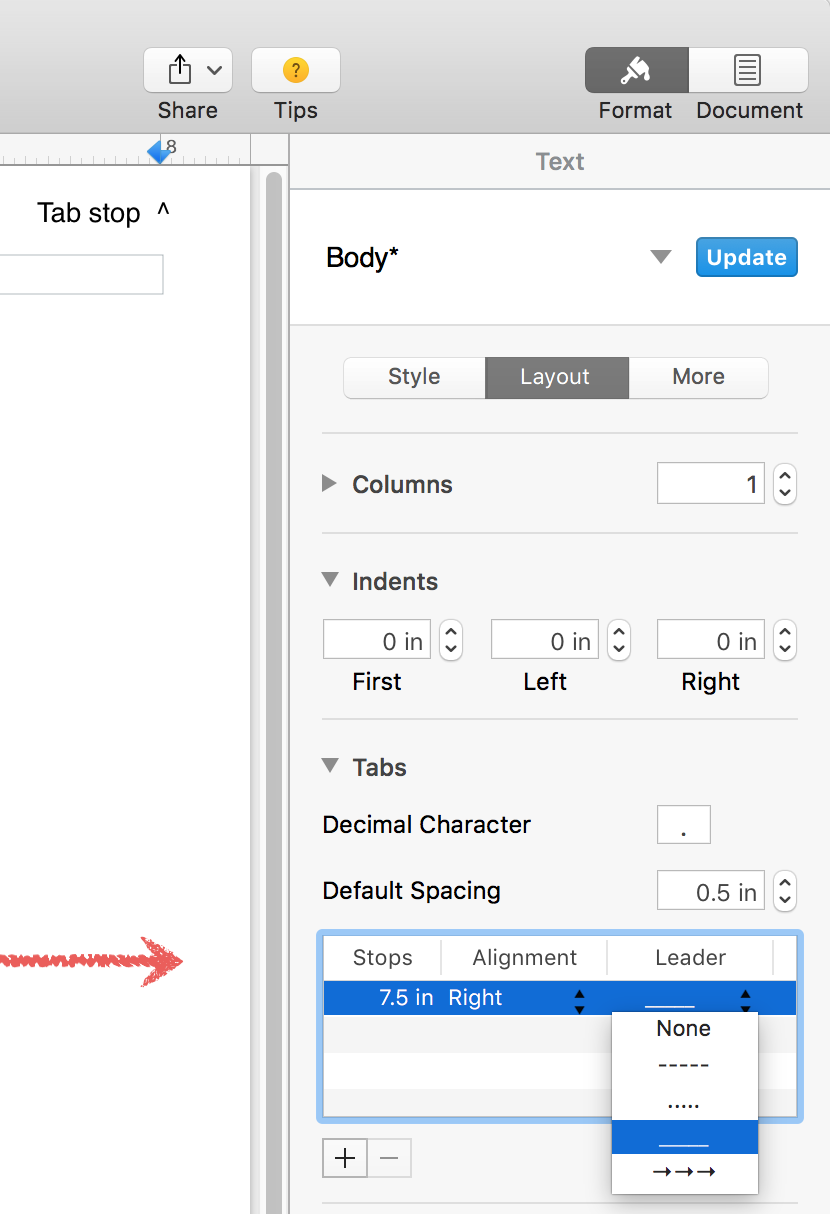Screen dimensions: 830x1214
Task: Switch to the More tab
Action: tap(698, 377)
